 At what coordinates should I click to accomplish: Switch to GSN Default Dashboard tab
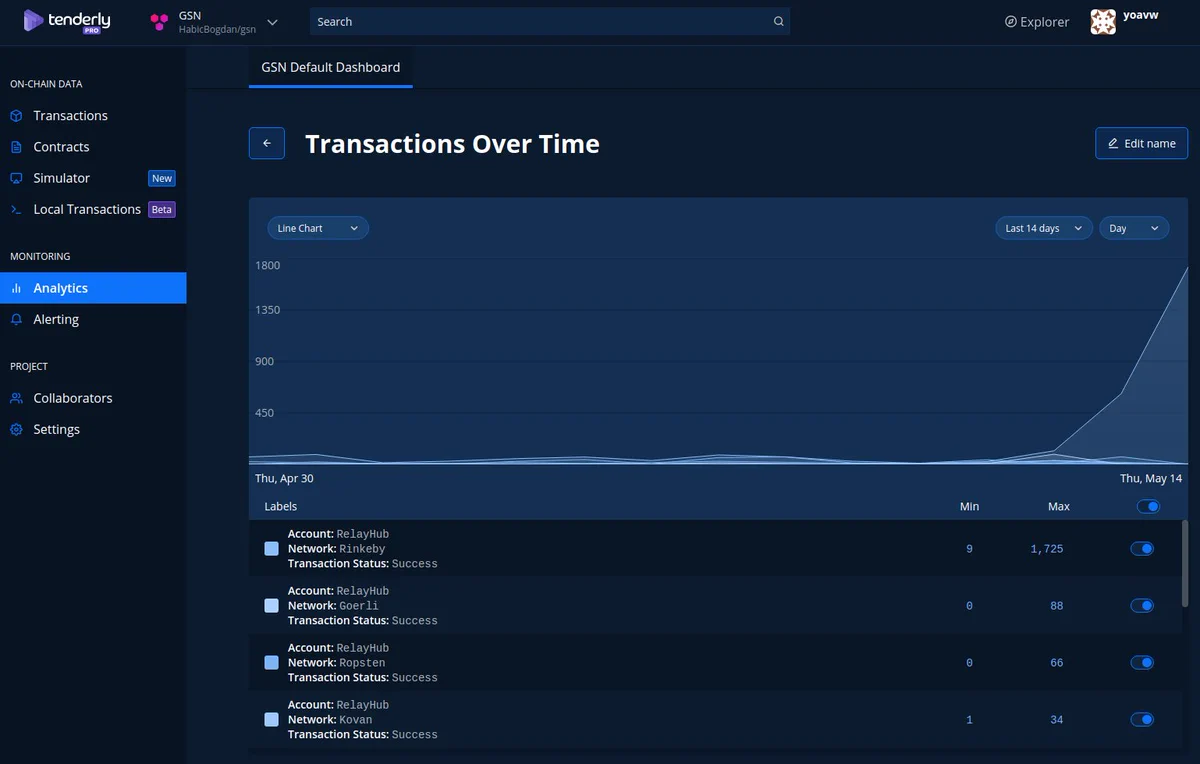[331, 67]
